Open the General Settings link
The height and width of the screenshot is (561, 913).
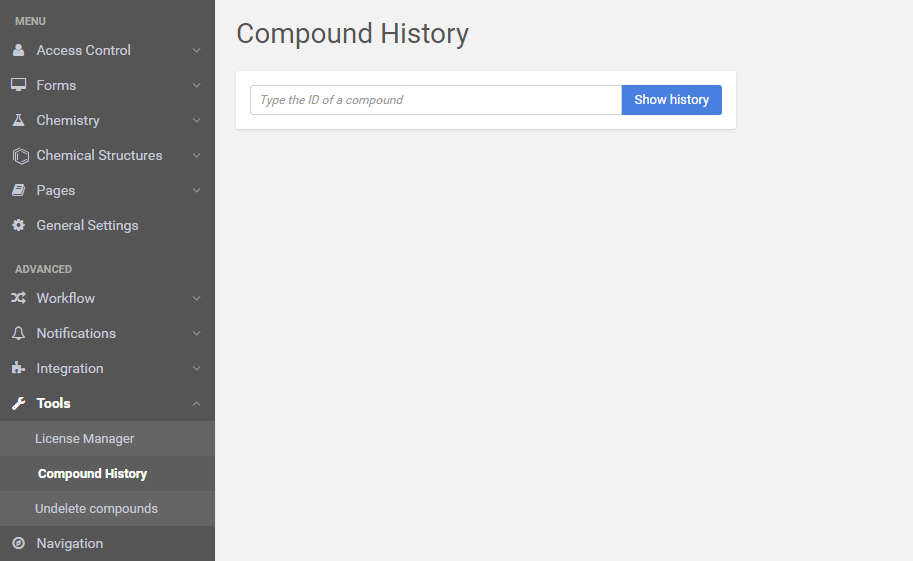click(x=87, y=225)
